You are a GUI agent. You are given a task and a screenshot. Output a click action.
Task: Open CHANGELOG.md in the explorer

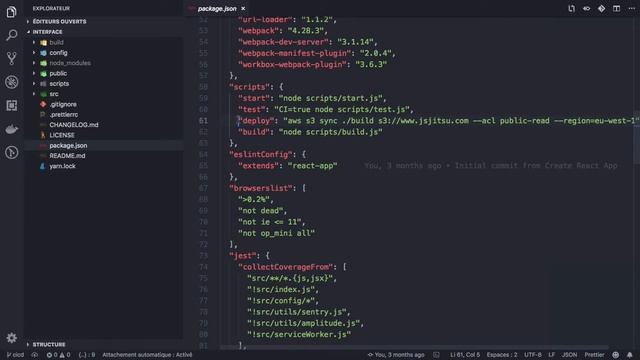pos(74,125)
